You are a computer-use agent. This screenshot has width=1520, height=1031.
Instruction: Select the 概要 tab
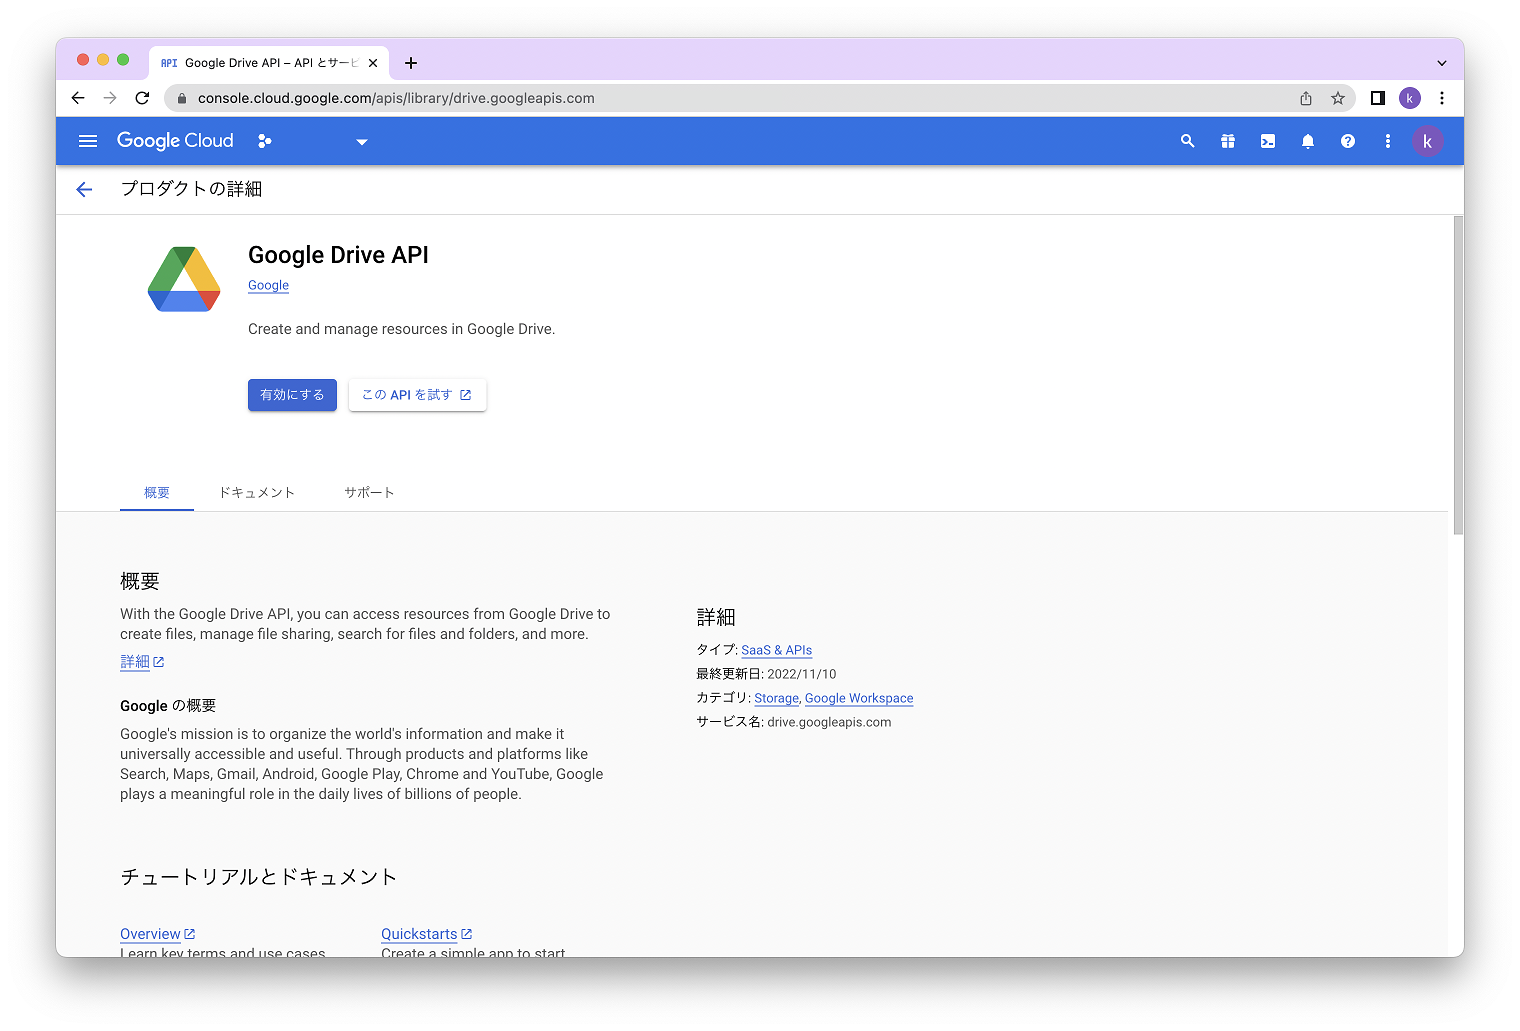coord(157,492)
